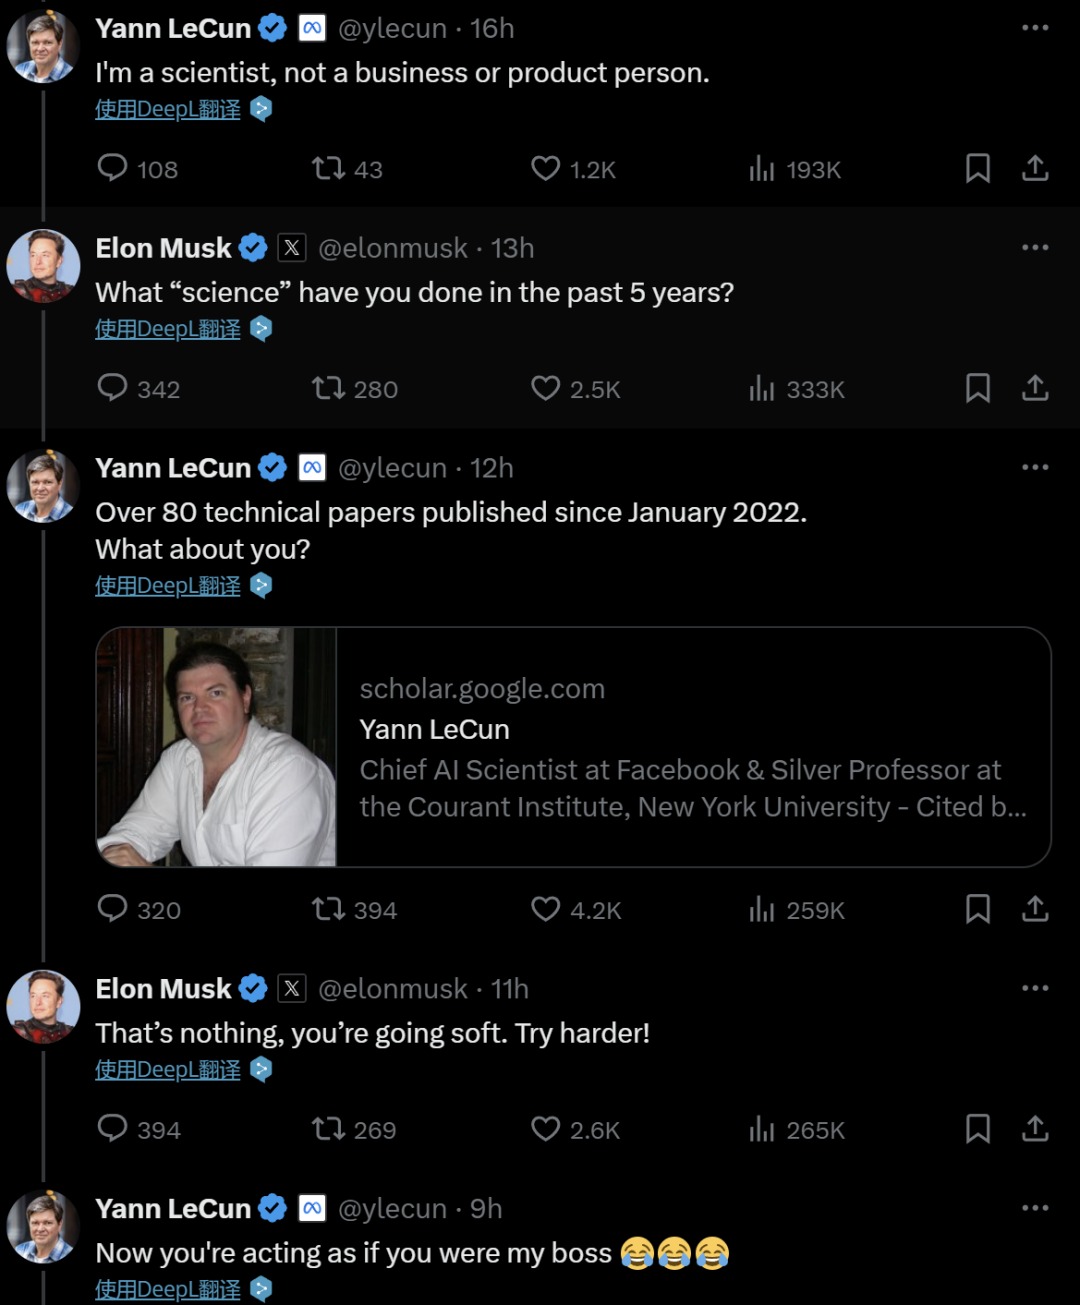This screenshot has width=1080, height=1305.
Task: View analytics on Musk's 'Try harder' tweet
Action: tap(762, 1129)
